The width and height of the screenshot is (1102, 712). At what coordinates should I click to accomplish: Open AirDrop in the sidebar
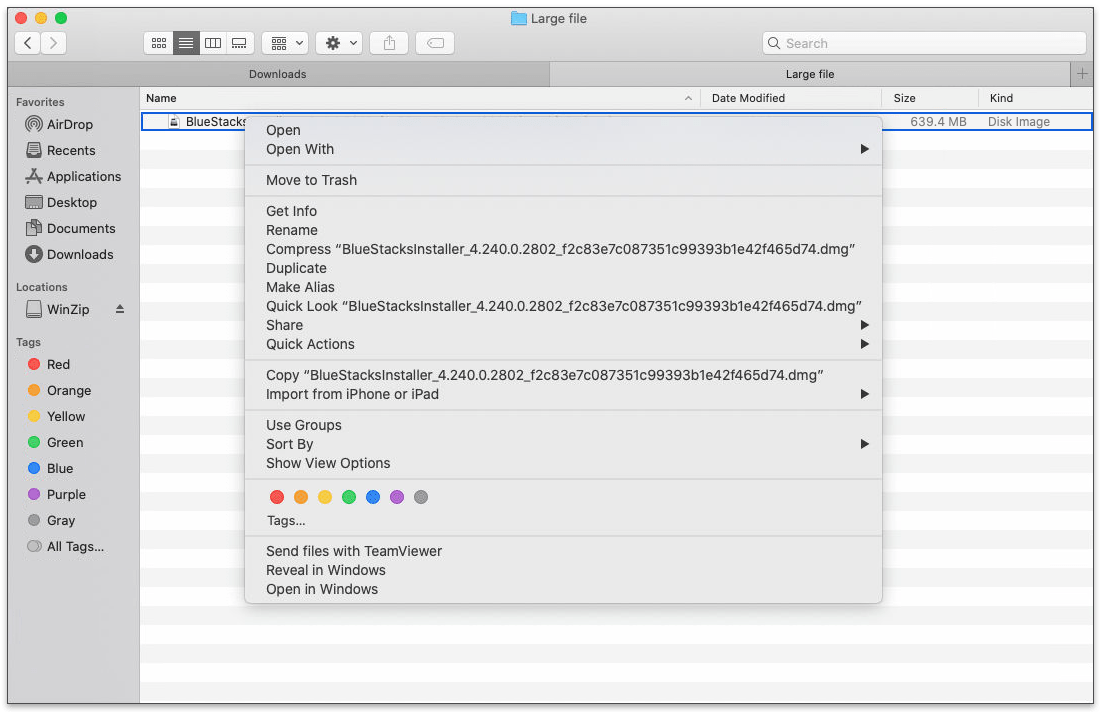tap(59, 124)
